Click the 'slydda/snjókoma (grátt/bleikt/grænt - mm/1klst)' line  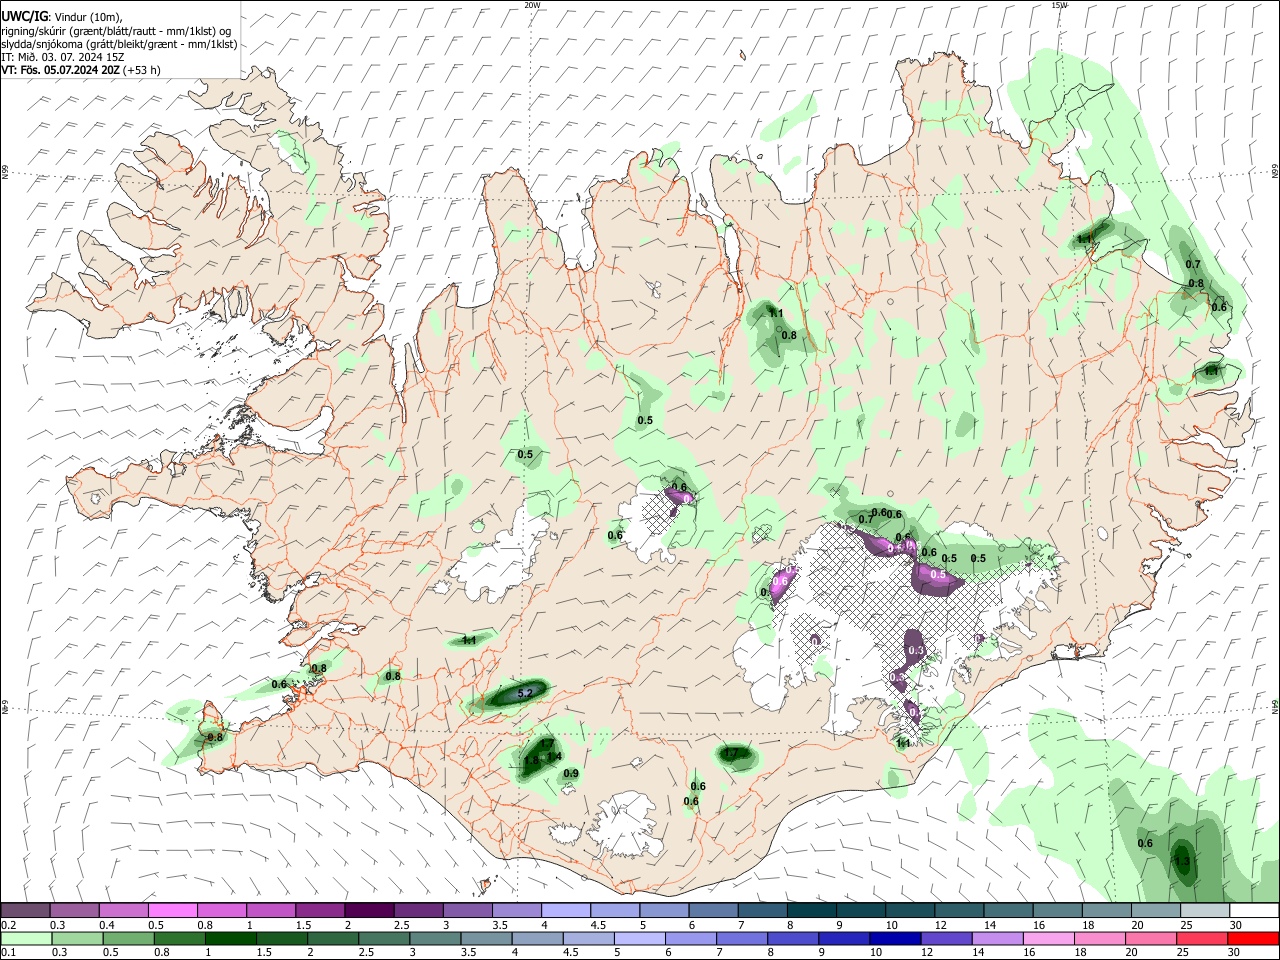119,44
